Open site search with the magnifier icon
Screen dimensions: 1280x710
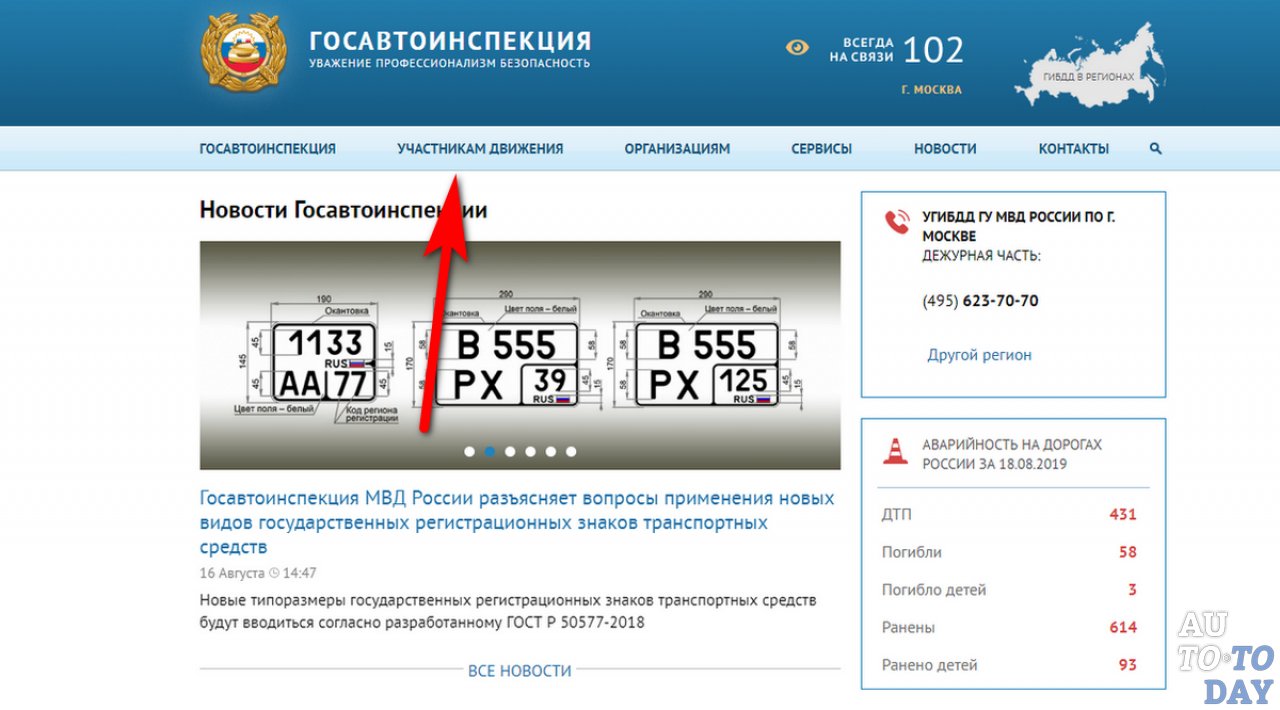point(1155,147)
